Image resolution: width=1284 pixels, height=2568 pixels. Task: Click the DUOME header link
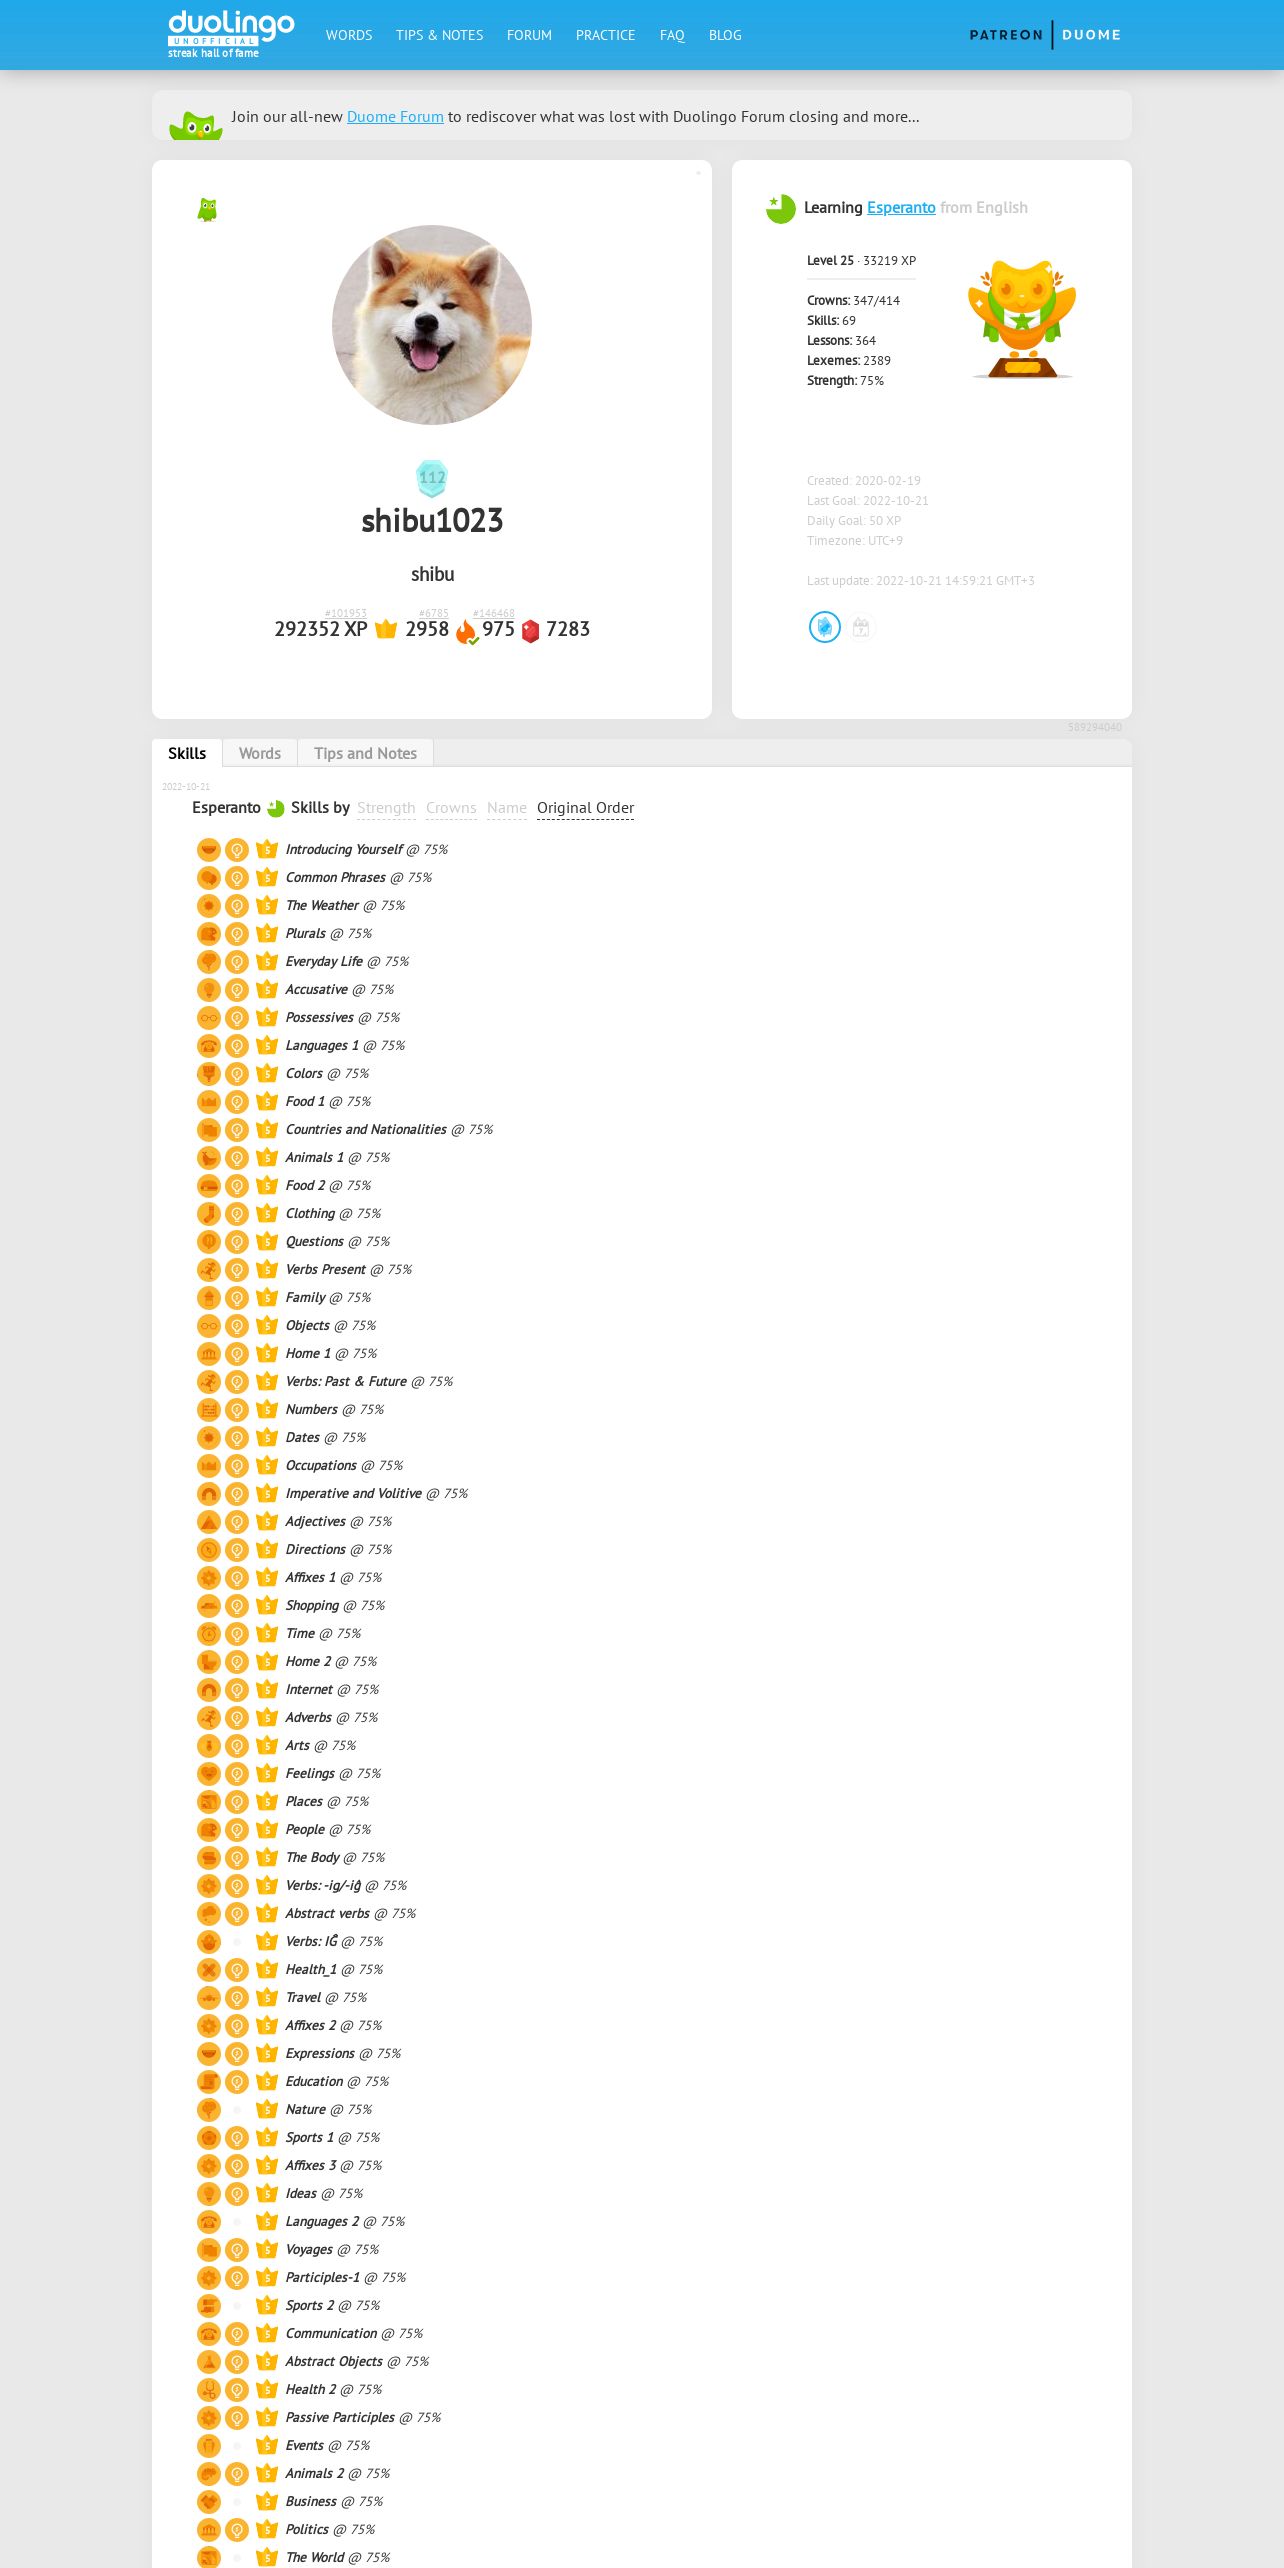pos(1091,35)
